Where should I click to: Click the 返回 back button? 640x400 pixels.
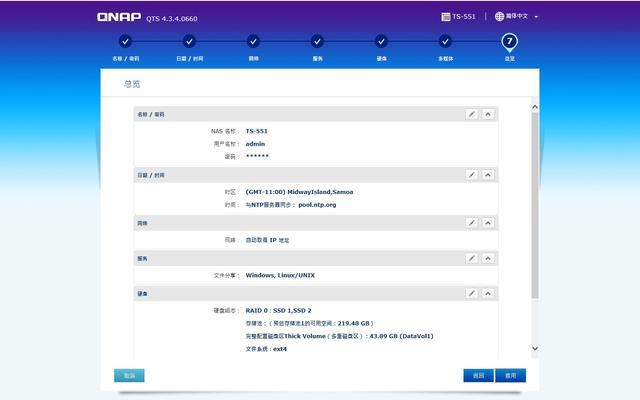click(478, 376)
